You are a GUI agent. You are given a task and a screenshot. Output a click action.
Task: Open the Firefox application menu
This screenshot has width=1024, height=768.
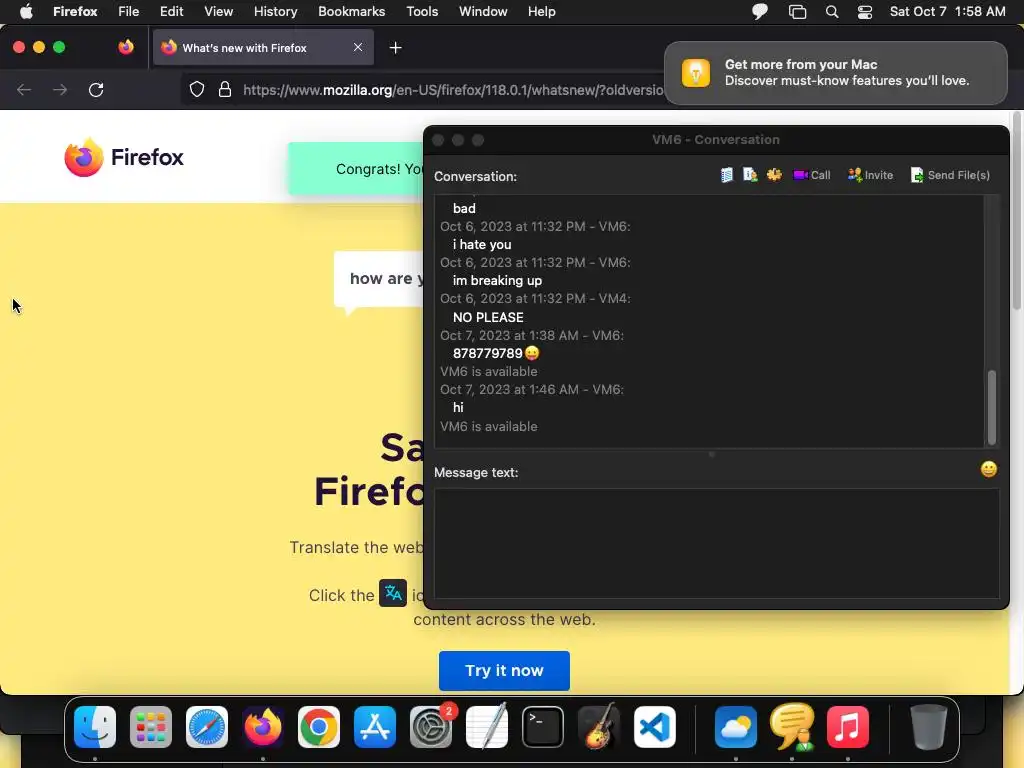coord(75,12)
